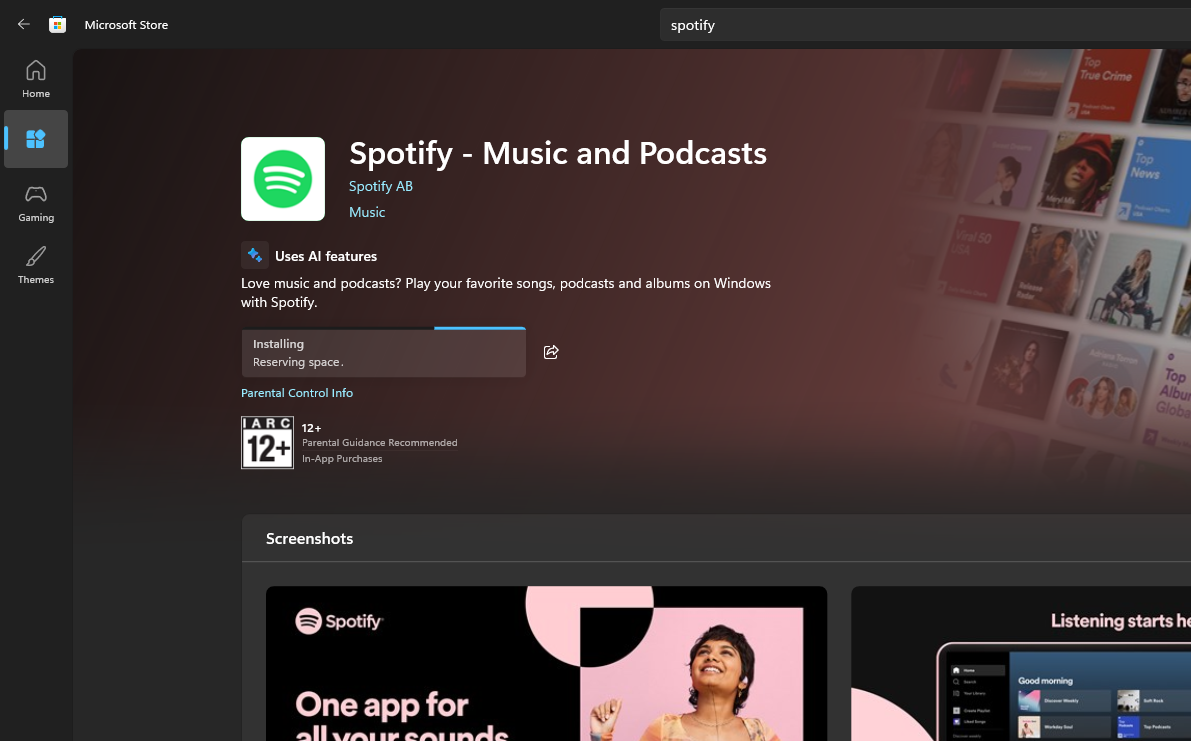Open Parental Control Info link
1191x741 pixels.
coord(297,393)
